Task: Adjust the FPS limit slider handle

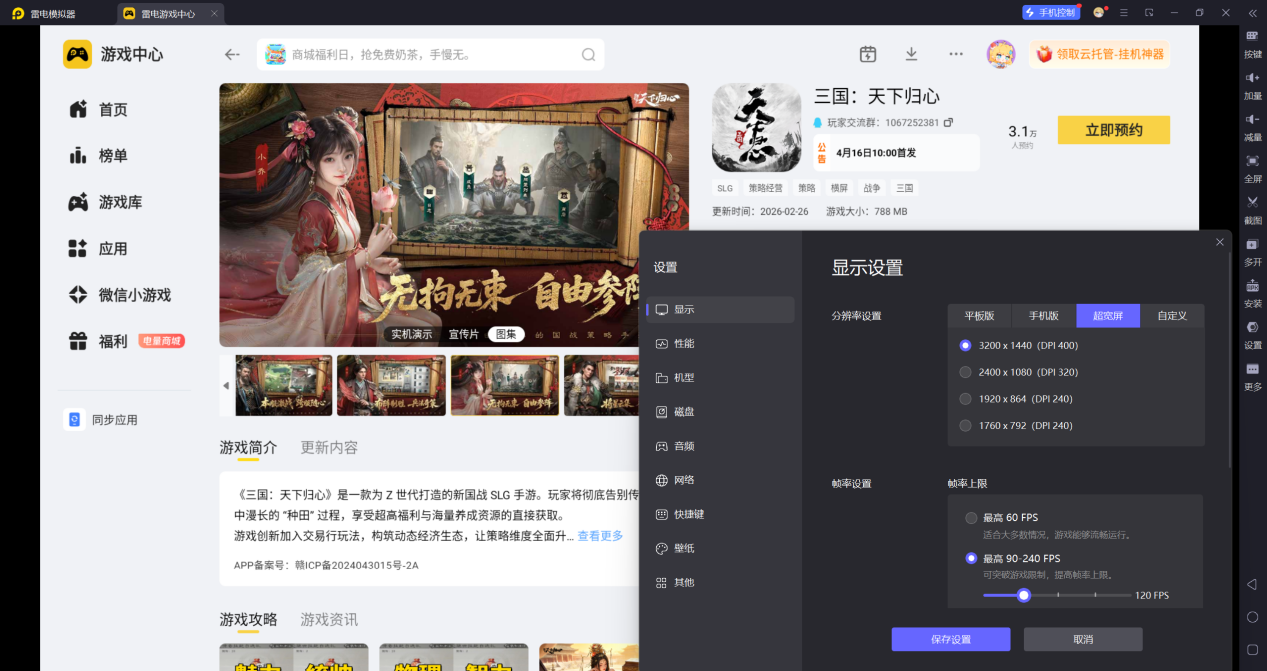Action: 1023,595
